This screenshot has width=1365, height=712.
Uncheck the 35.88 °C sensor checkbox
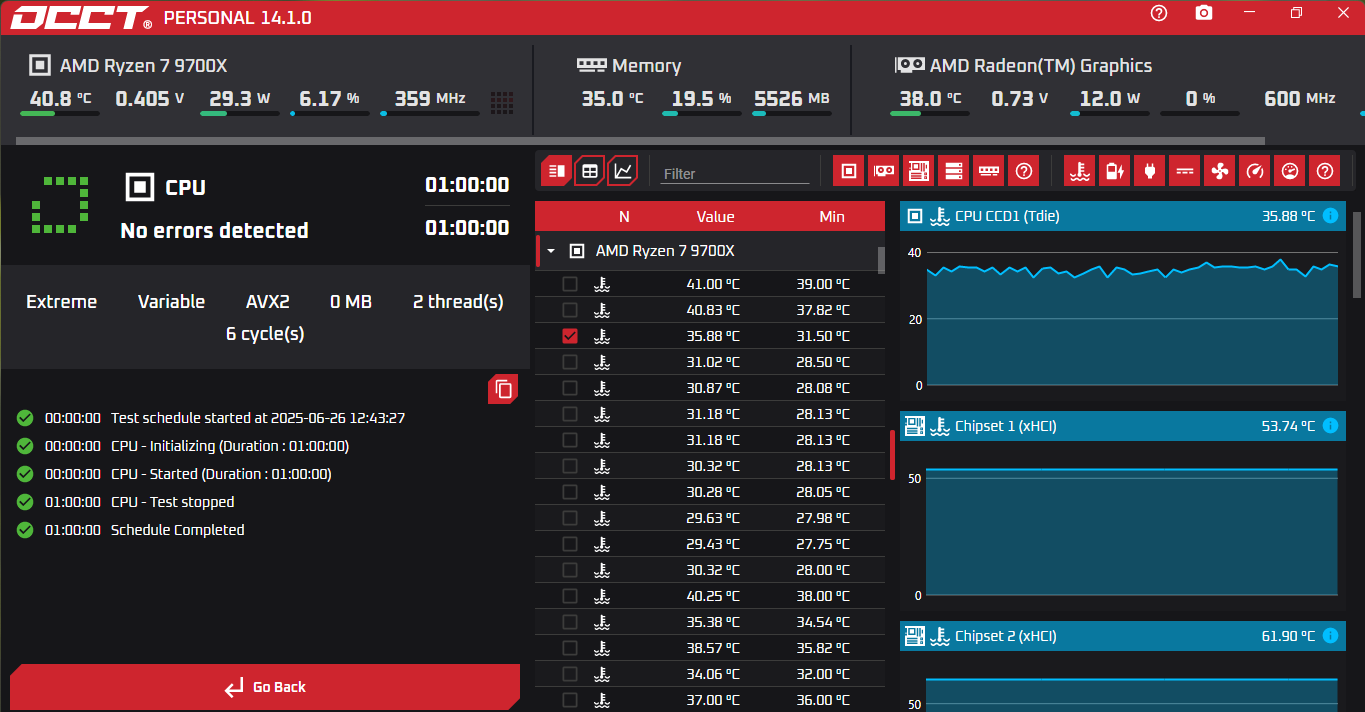point(570,336)
